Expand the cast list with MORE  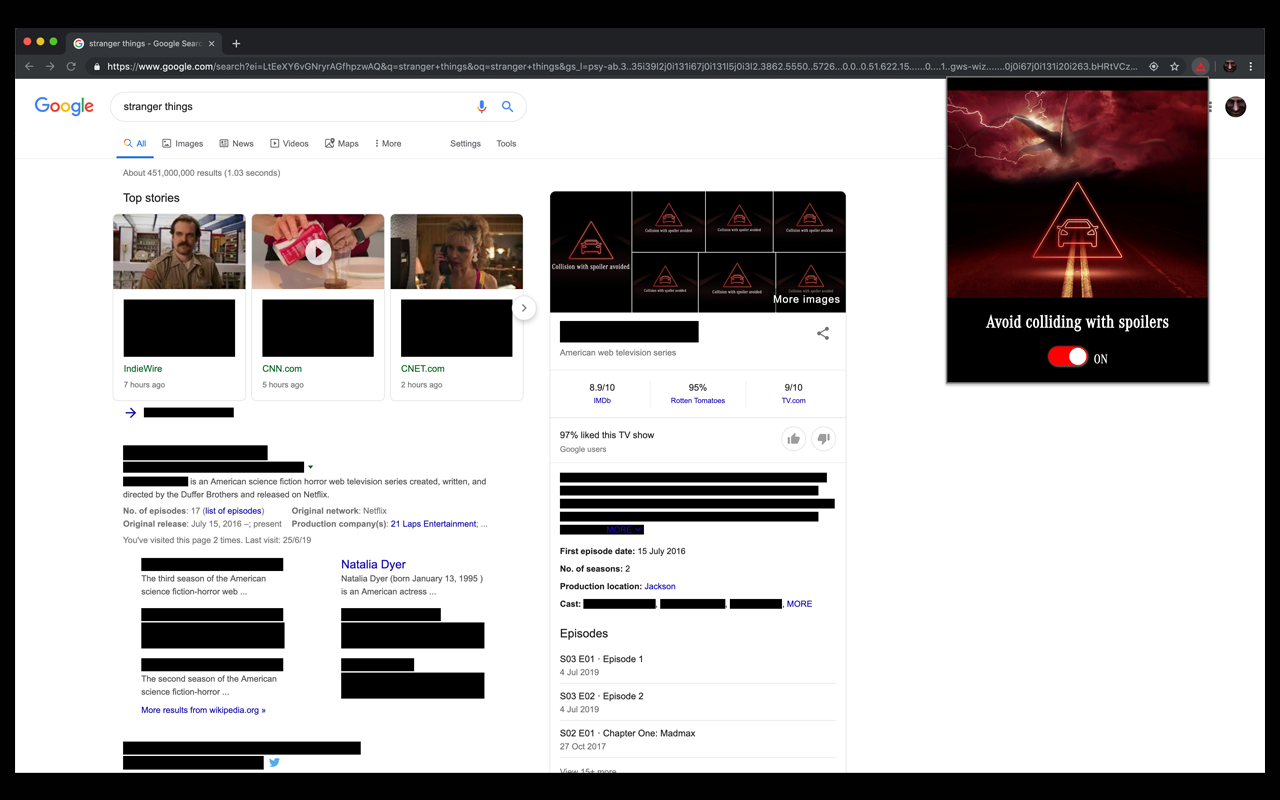point(799,604)
